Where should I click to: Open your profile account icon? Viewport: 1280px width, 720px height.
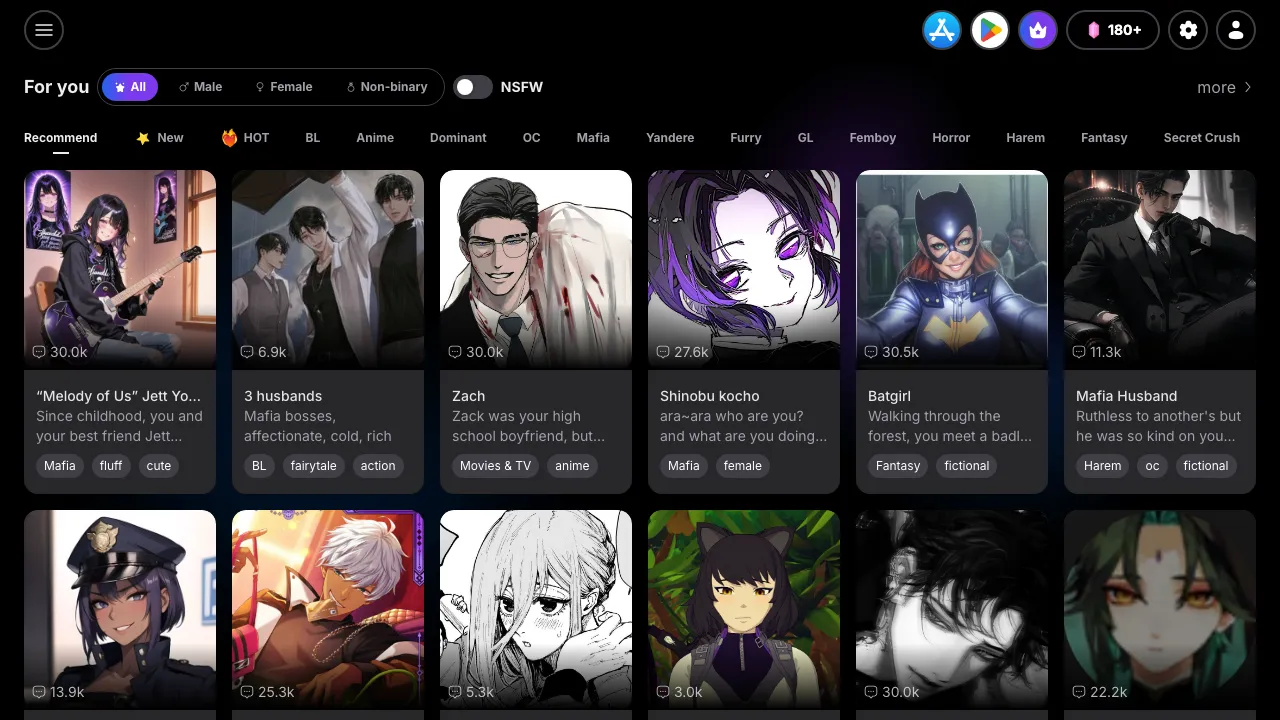pyautogui.click(x=1236, y=30)
